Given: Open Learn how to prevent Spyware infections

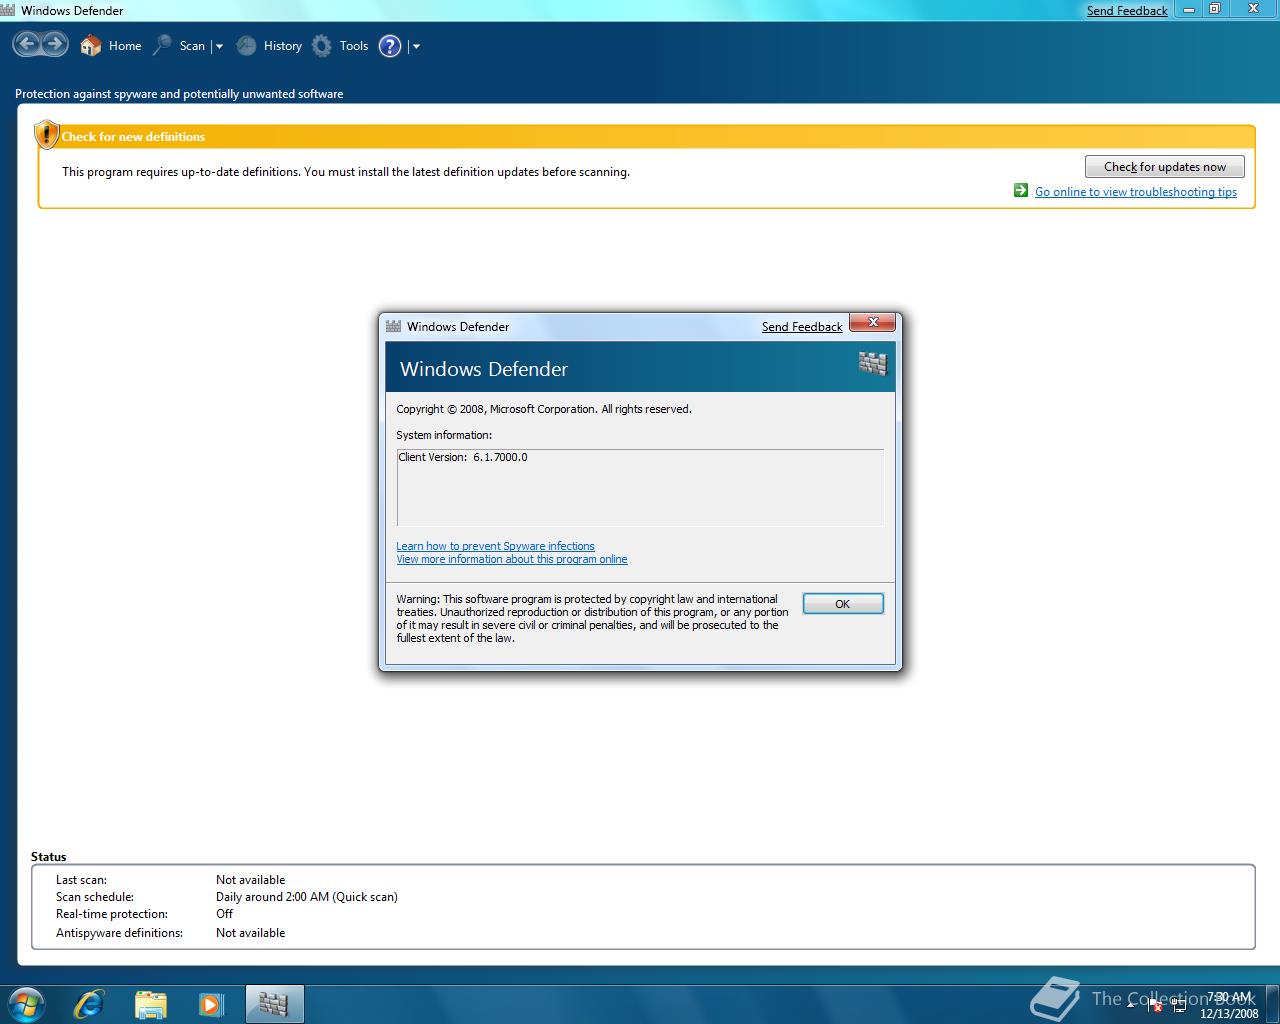Looking at the screenshot, I should click(x=495, y=546).
